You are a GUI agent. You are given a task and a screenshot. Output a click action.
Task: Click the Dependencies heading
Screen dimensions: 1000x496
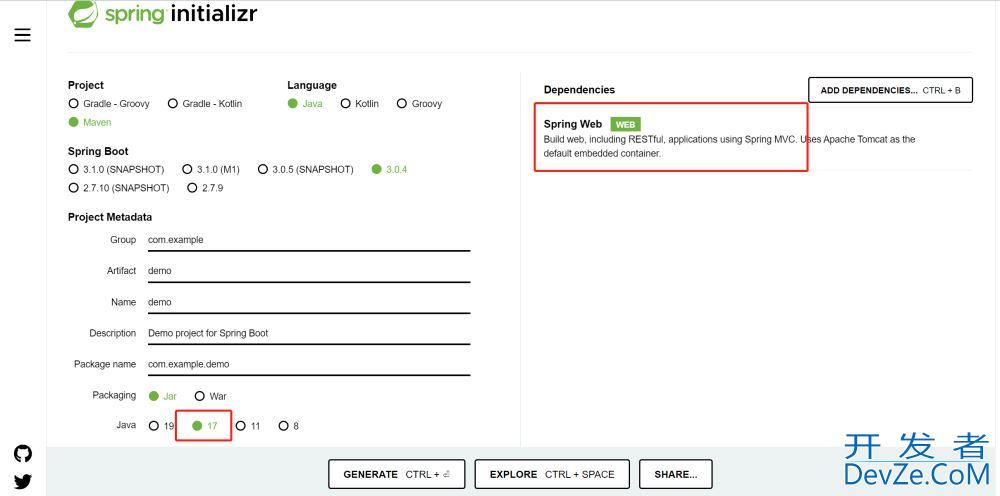pos(580,90)
